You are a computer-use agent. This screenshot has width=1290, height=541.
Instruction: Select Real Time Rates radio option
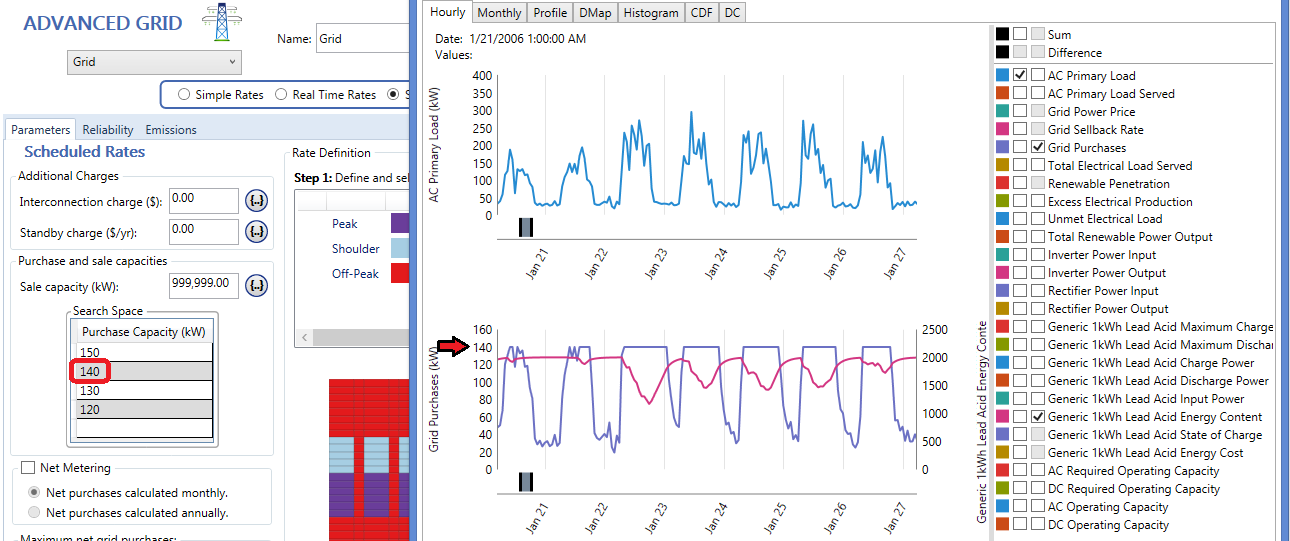pos(281,95)
